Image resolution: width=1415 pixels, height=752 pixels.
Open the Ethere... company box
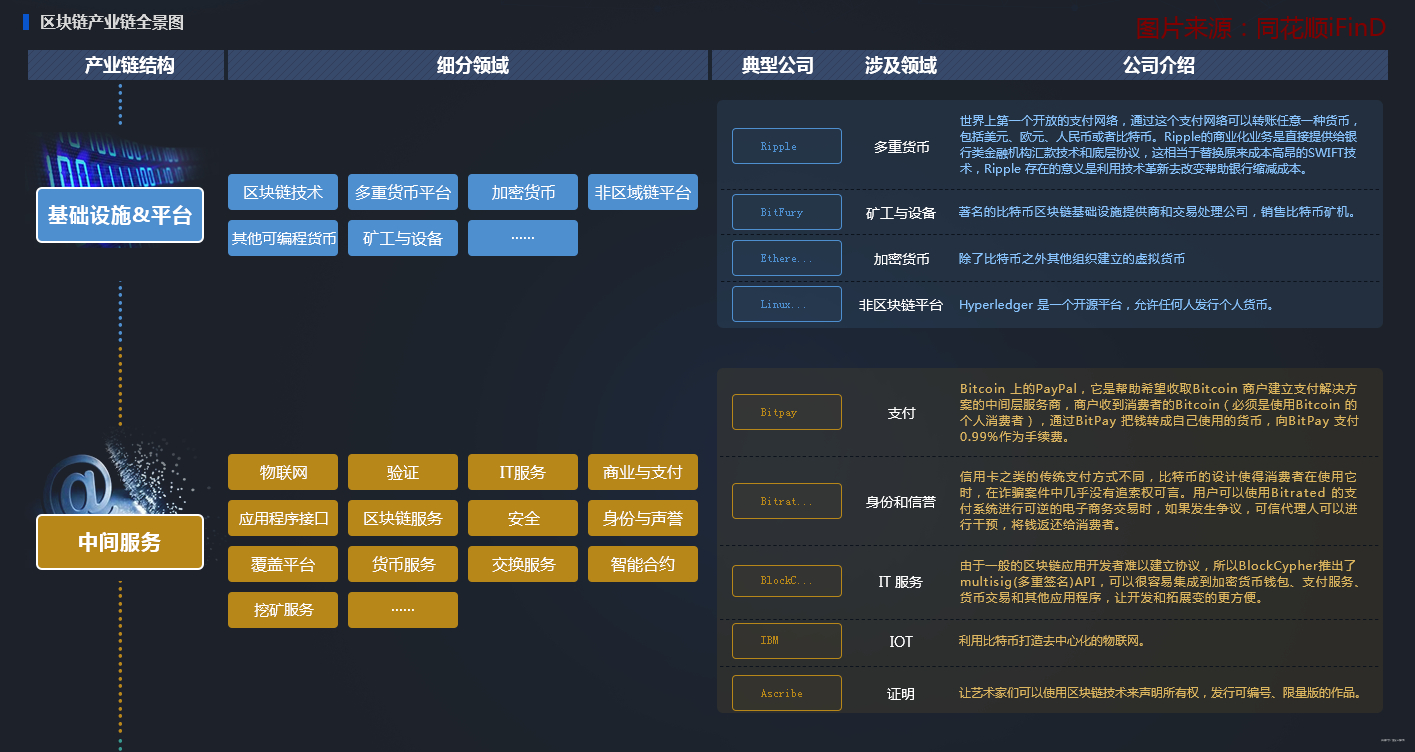click(787, 258)
